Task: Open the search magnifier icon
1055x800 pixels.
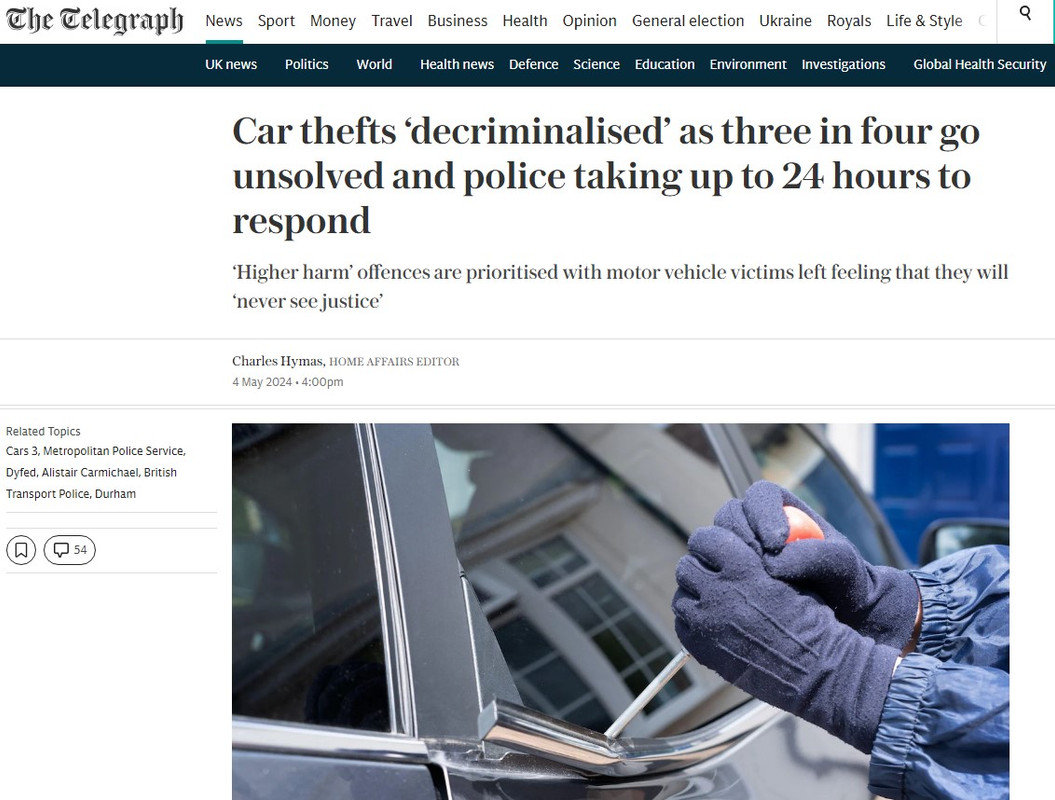Action: point(1025,13)
